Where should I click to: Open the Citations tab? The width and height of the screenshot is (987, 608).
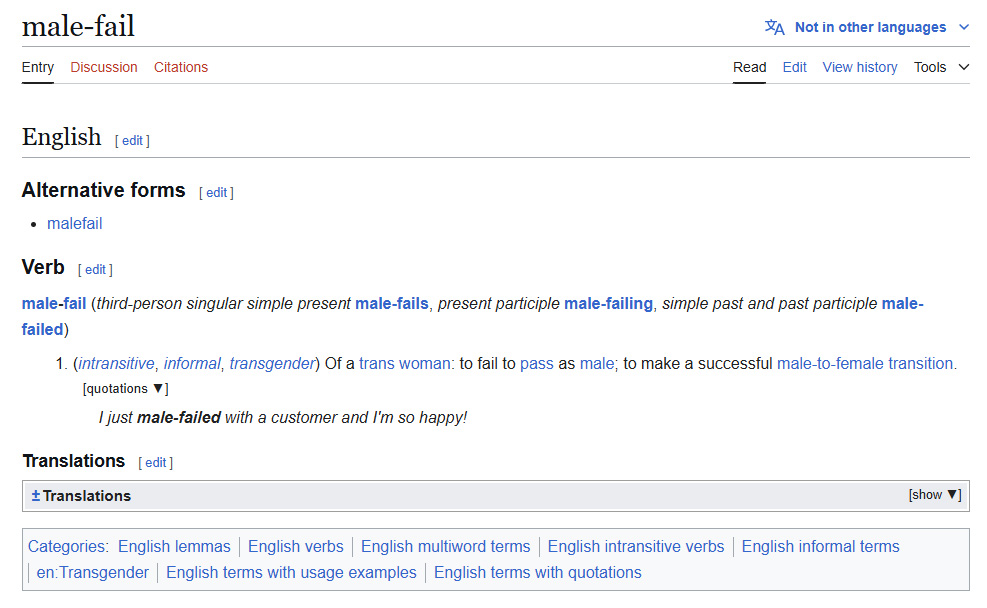(181, 67)
